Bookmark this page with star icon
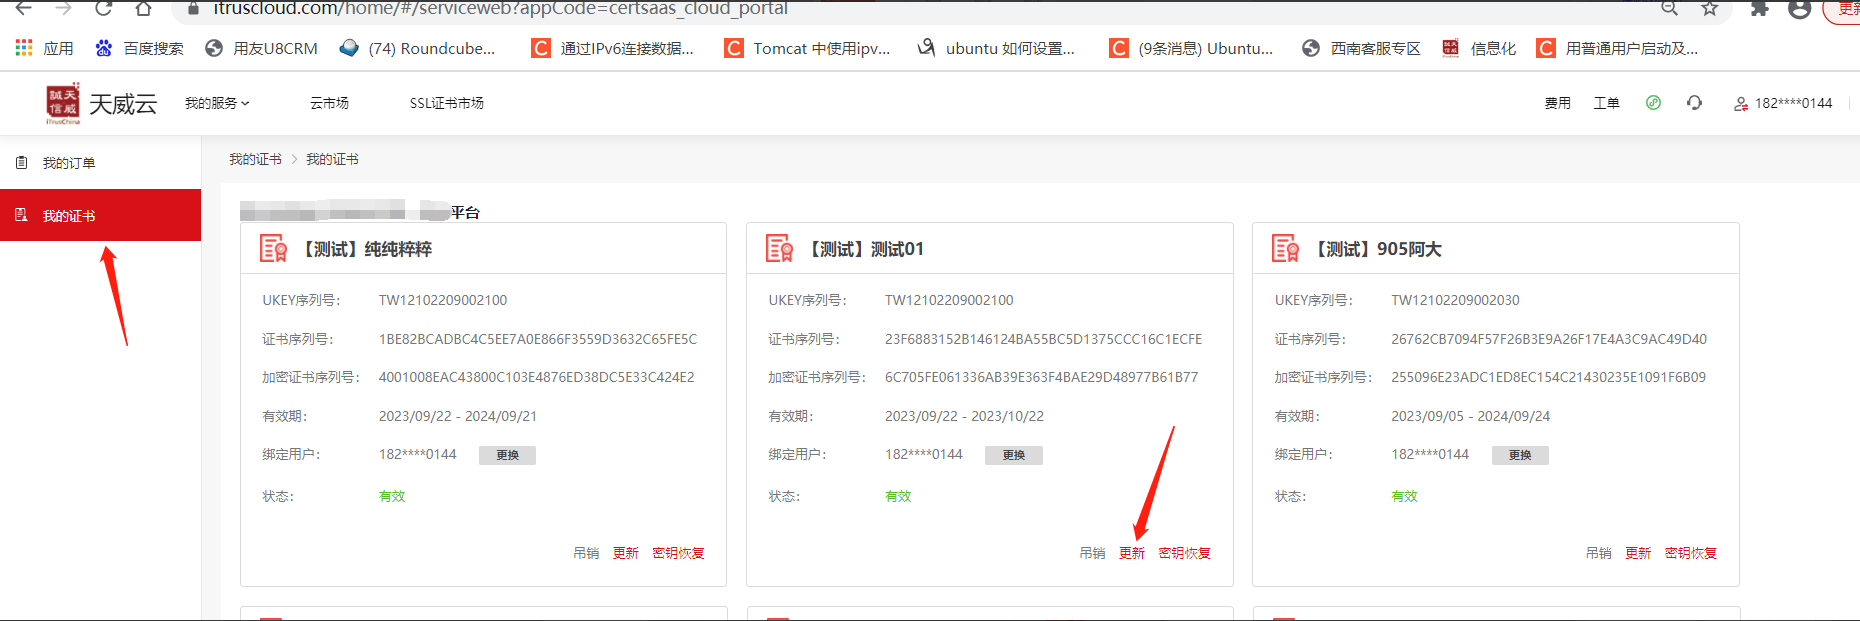The height and width of the screenshot is (621, 1860). [x=1709, y=9]
